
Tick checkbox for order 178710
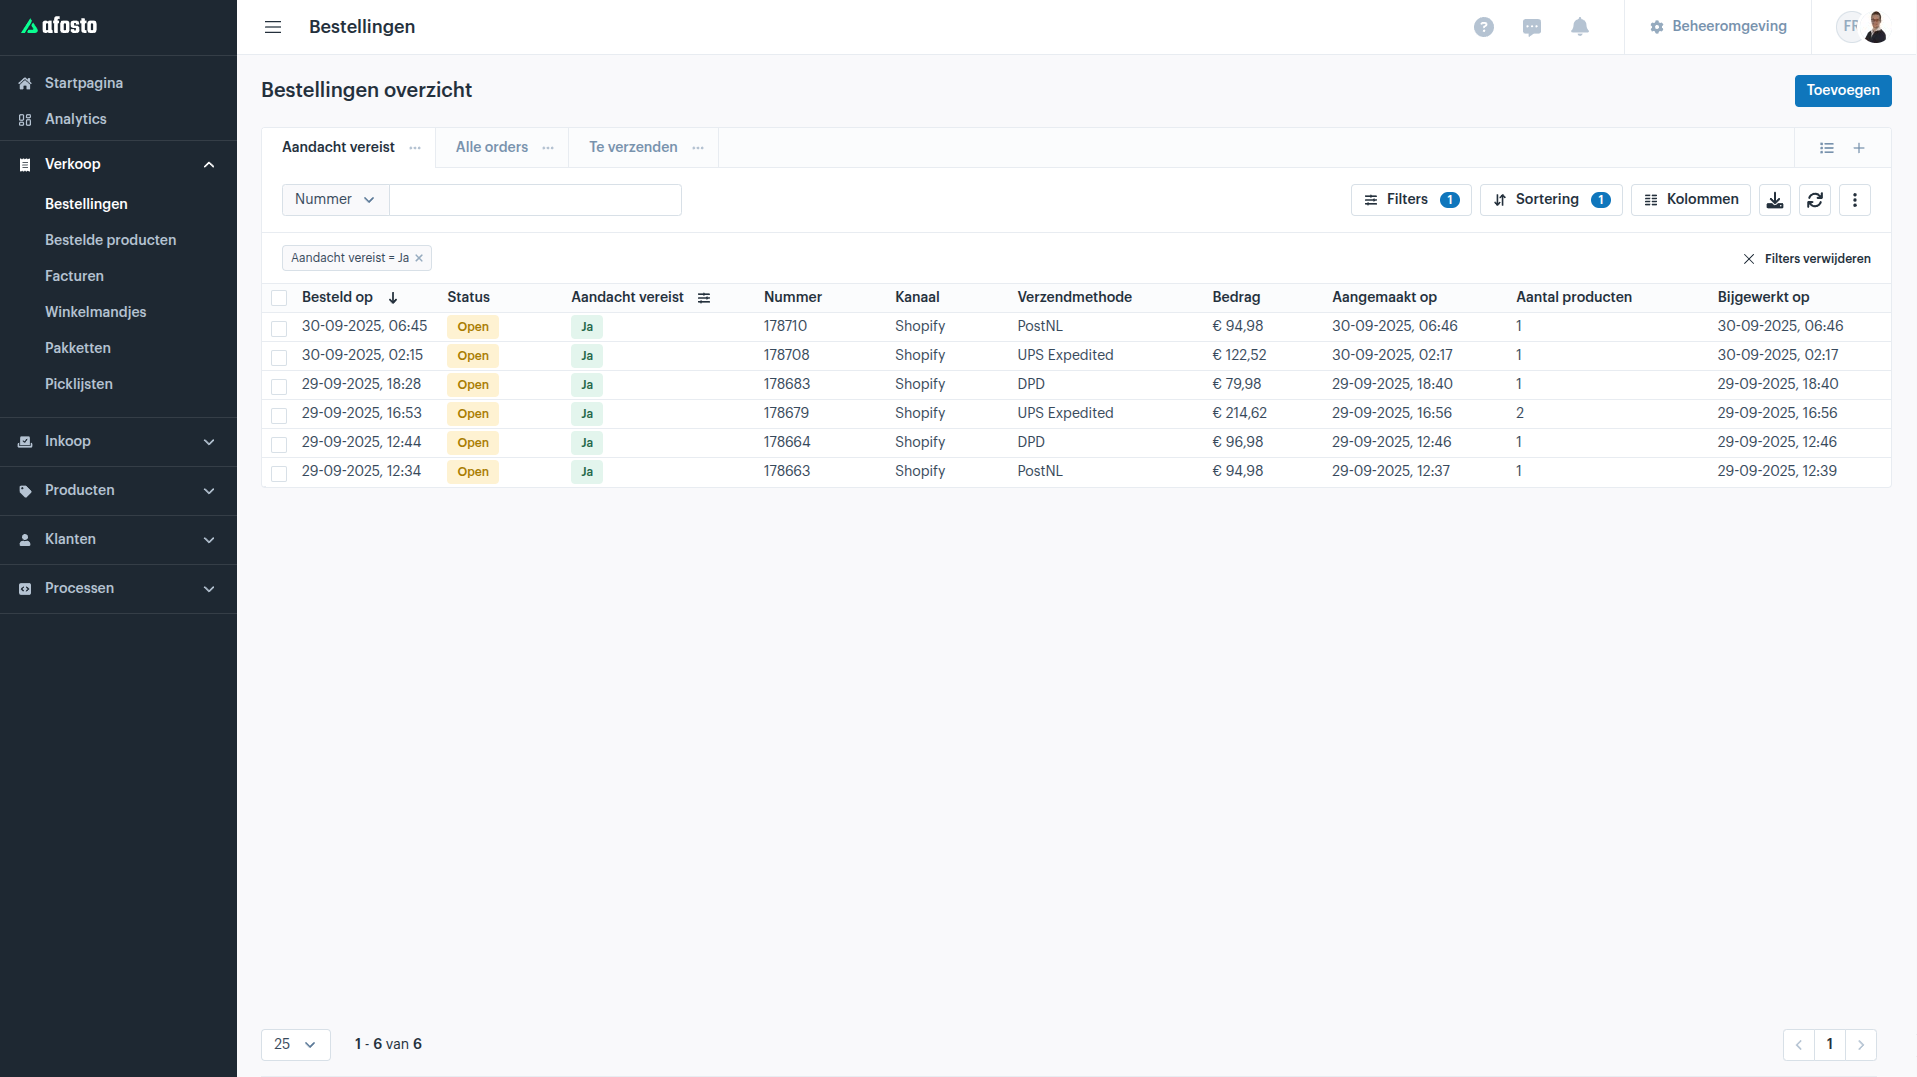tap(279, 328)
